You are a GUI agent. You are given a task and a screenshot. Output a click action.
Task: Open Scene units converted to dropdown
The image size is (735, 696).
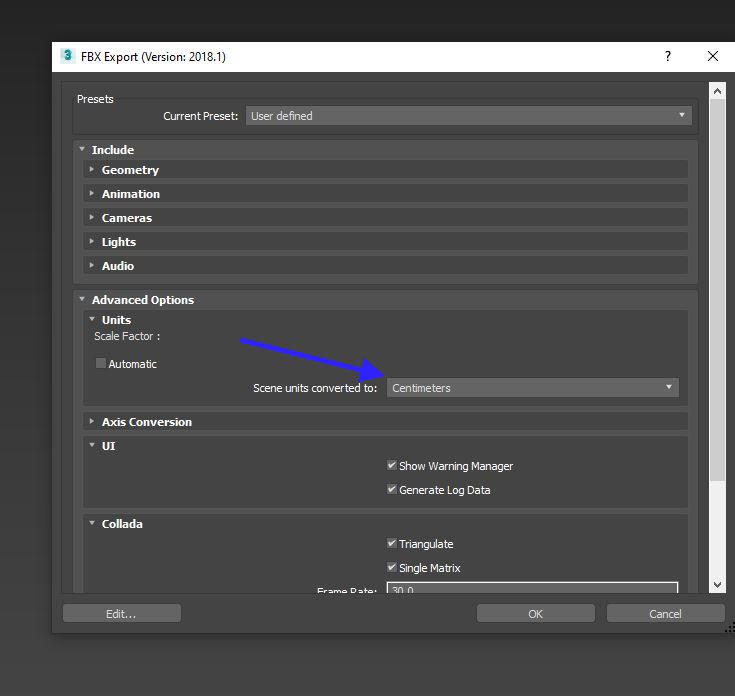click(532, 388)
